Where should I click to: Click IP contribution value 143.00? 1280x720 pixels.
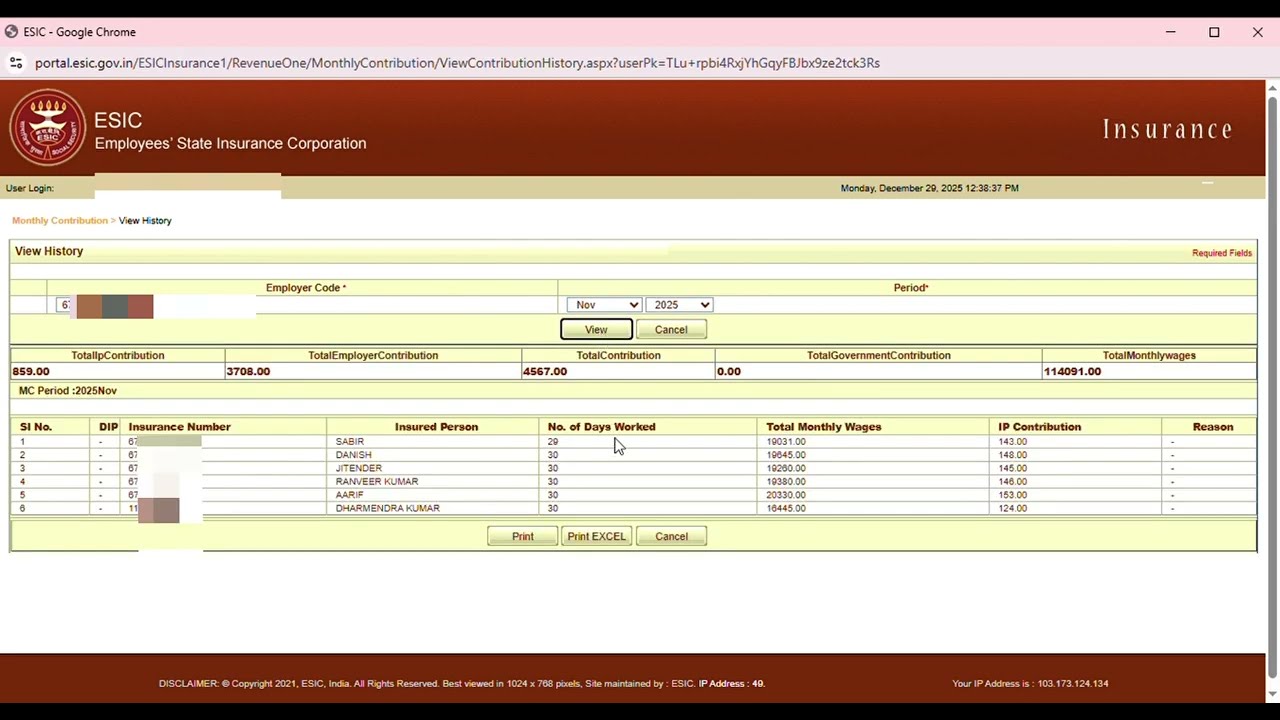pos(1013,441)
